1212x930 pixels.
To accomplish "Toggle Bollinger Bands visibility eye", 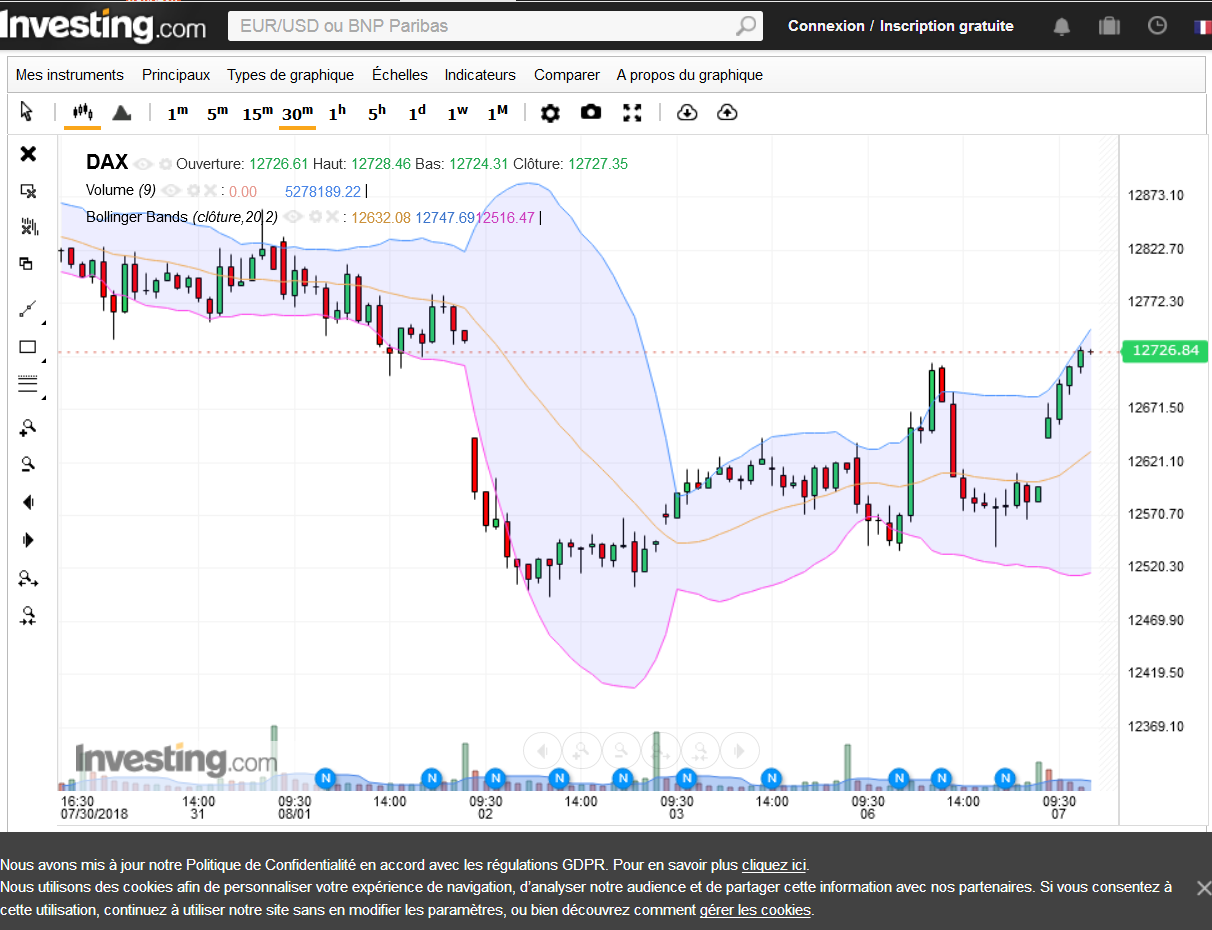I will click(293, 216).
